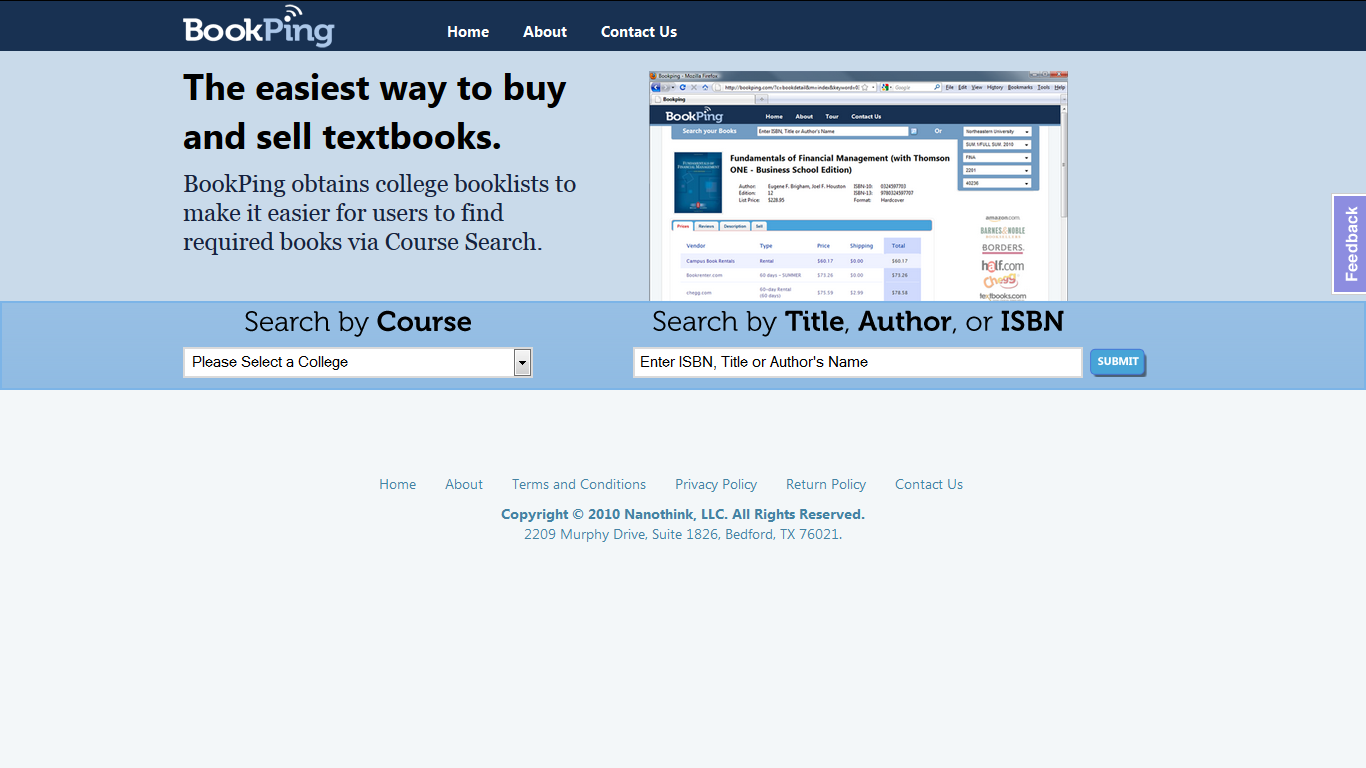Click the BookPing obtains college booklists description
Screen dimensions: 1366x768
(x=380, y=213)
